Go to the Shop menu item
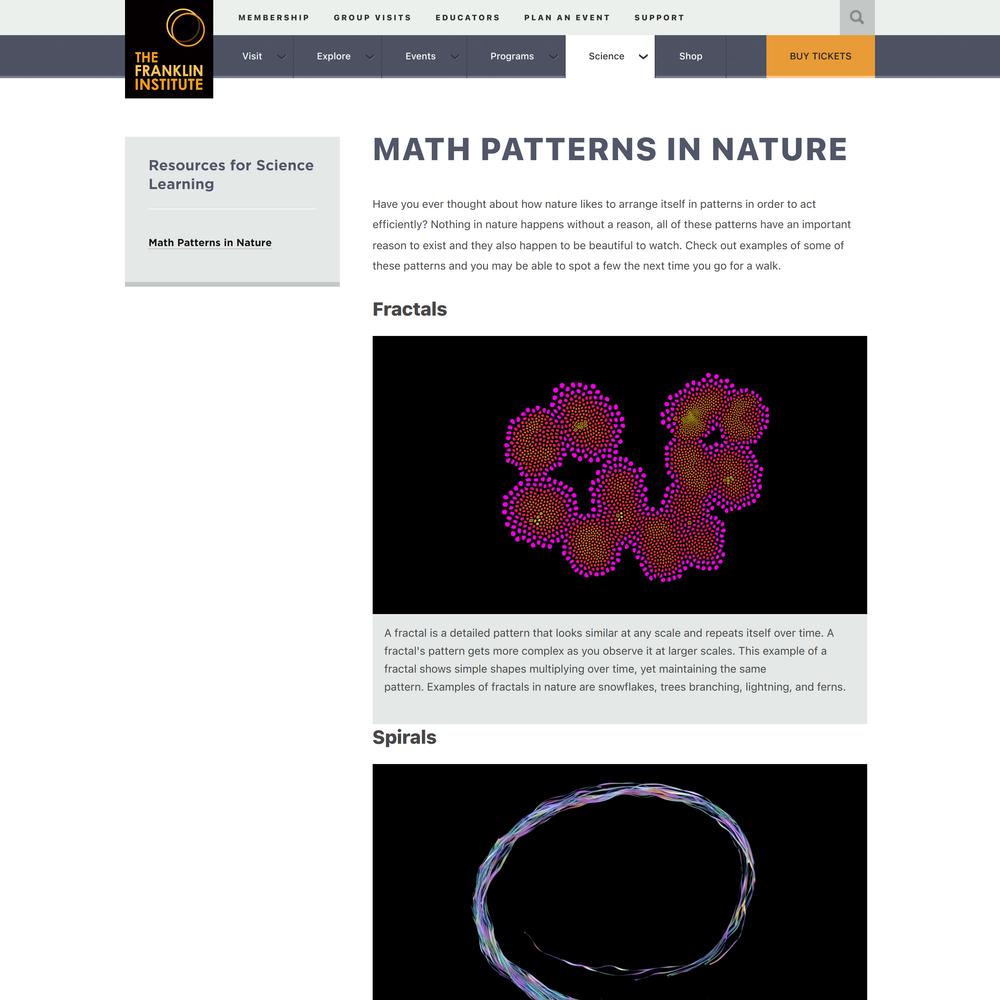 (x=690, y=56)
